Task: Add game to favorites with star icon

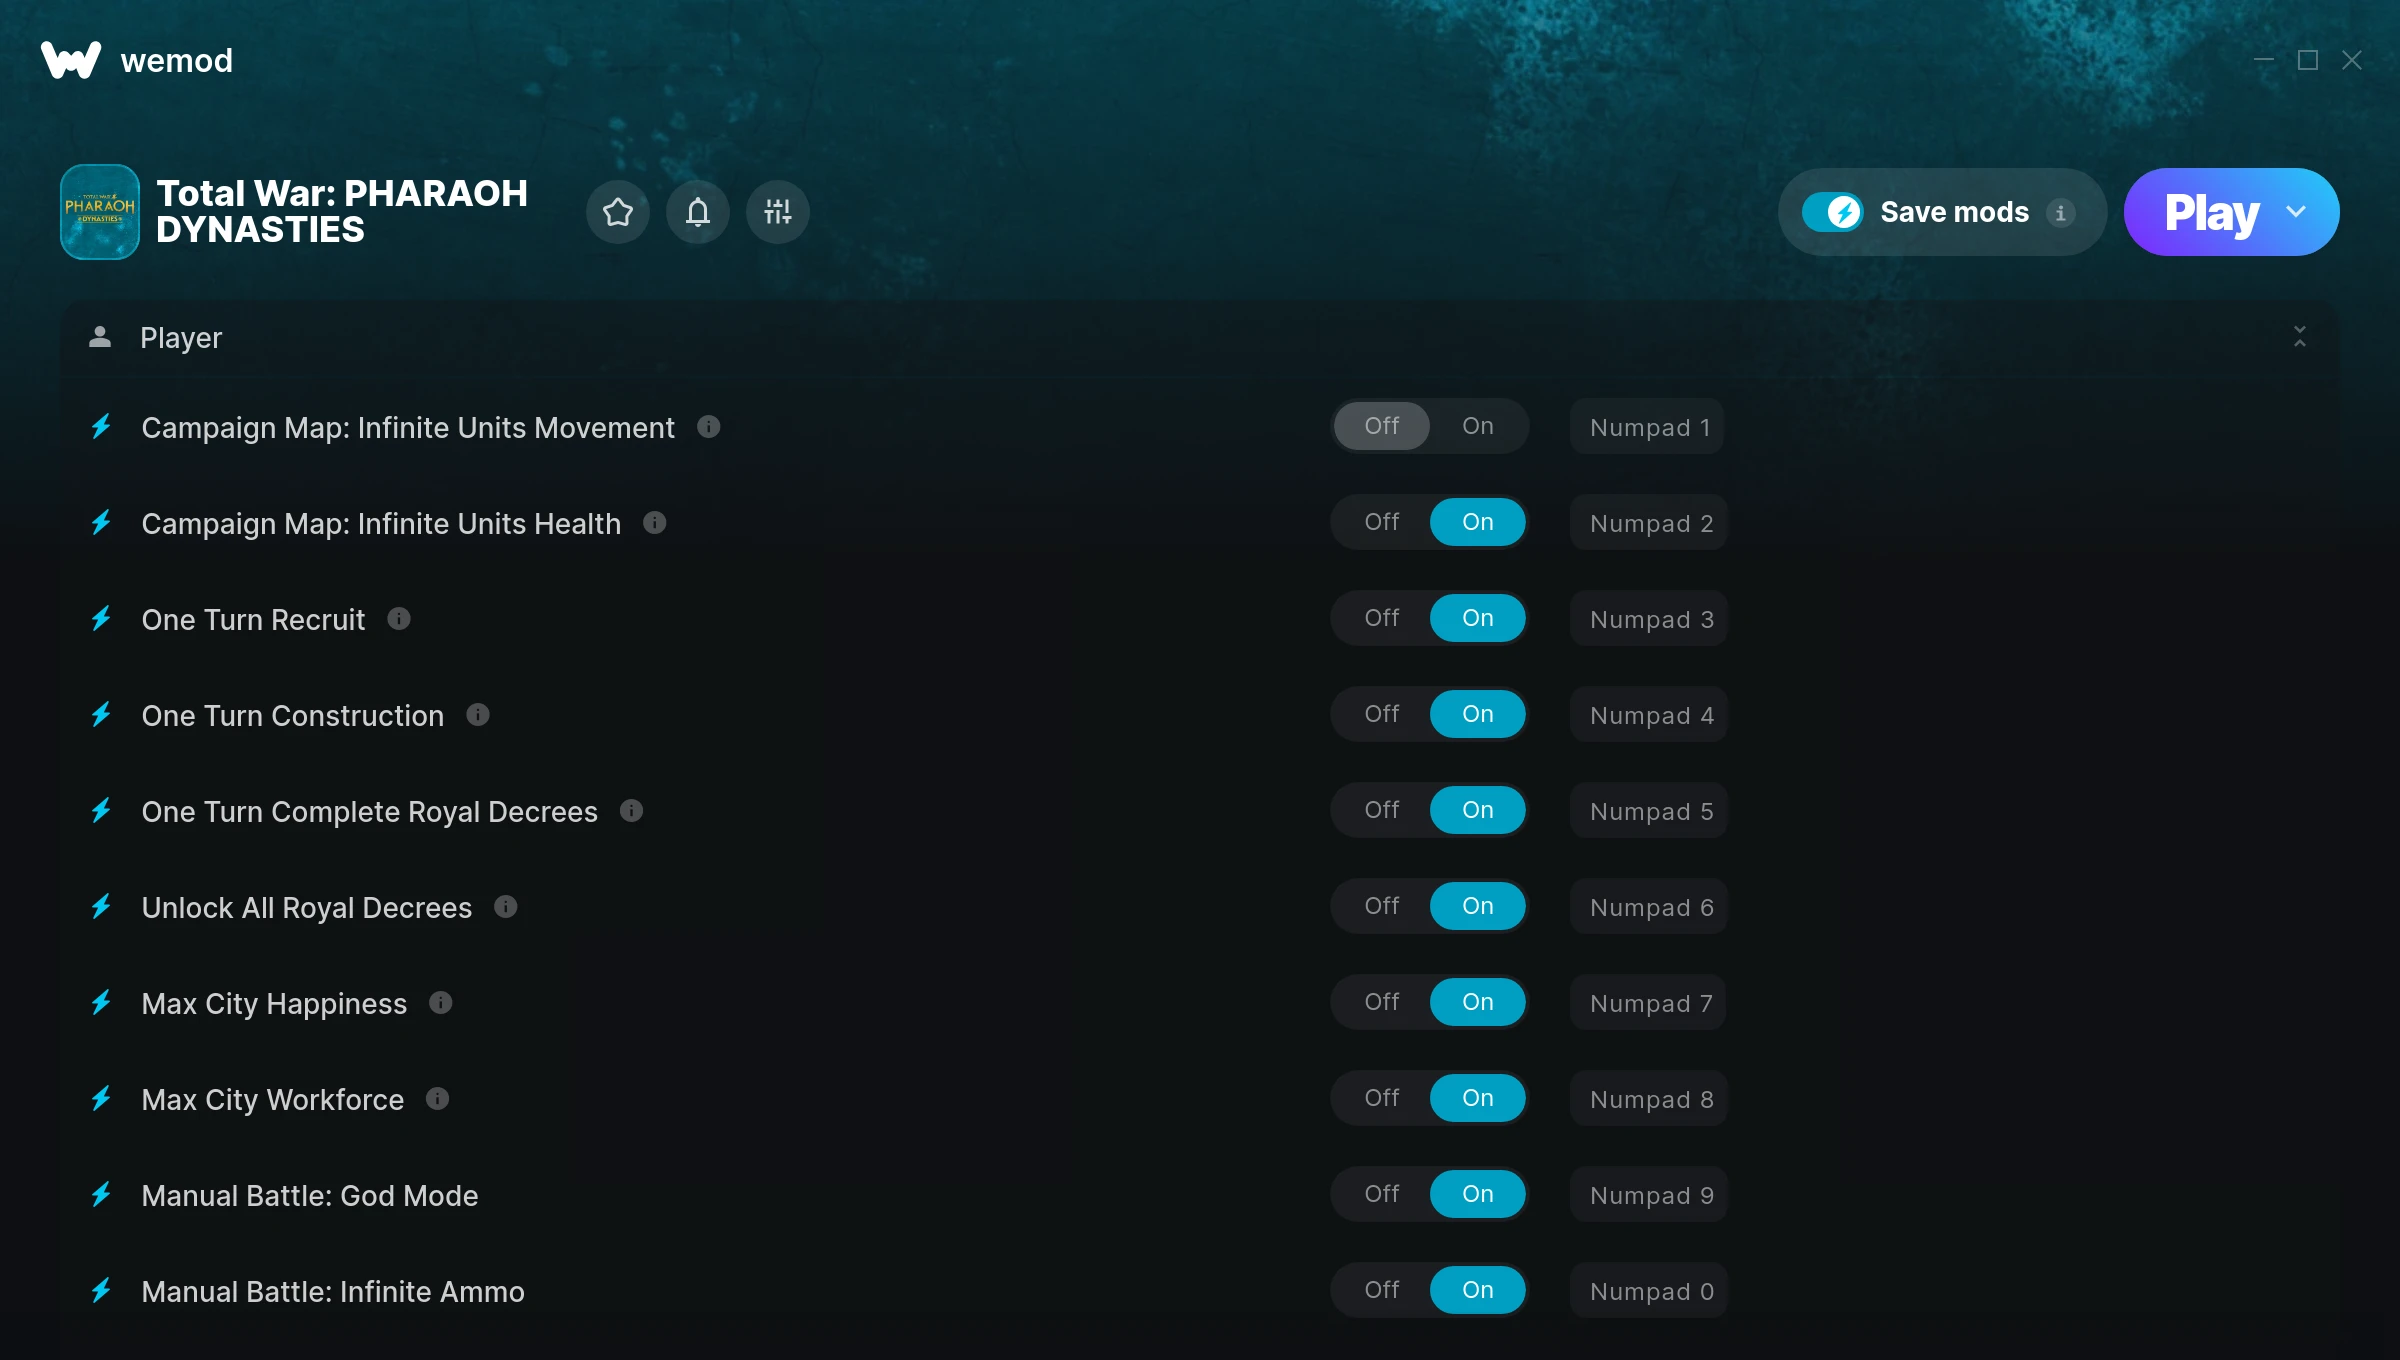Action: click(618, 212)
